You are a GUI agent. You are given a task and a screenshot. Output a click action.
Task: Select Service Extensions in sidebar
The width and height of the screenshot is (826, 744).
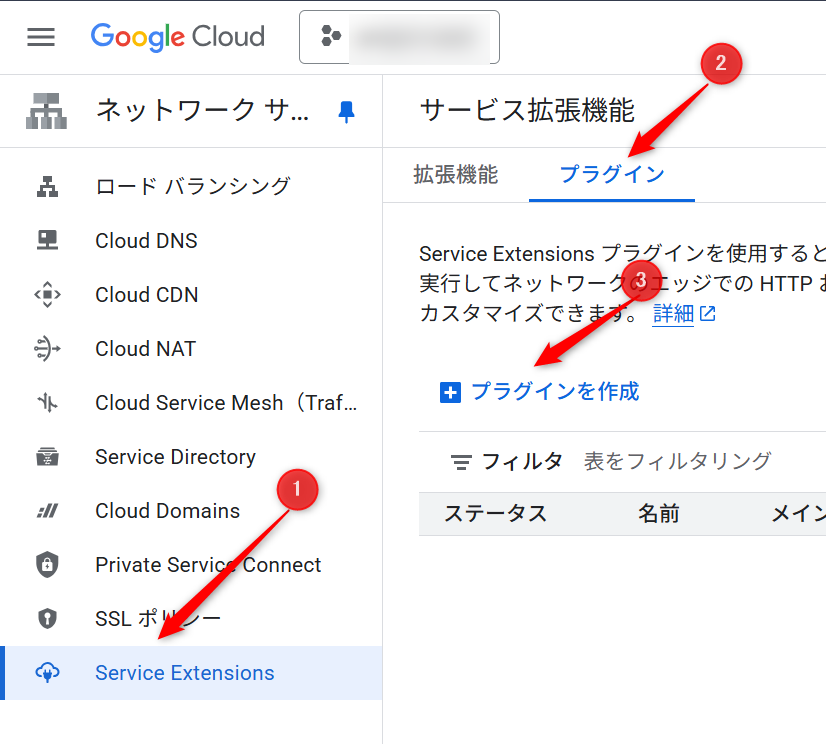[184, 673]
